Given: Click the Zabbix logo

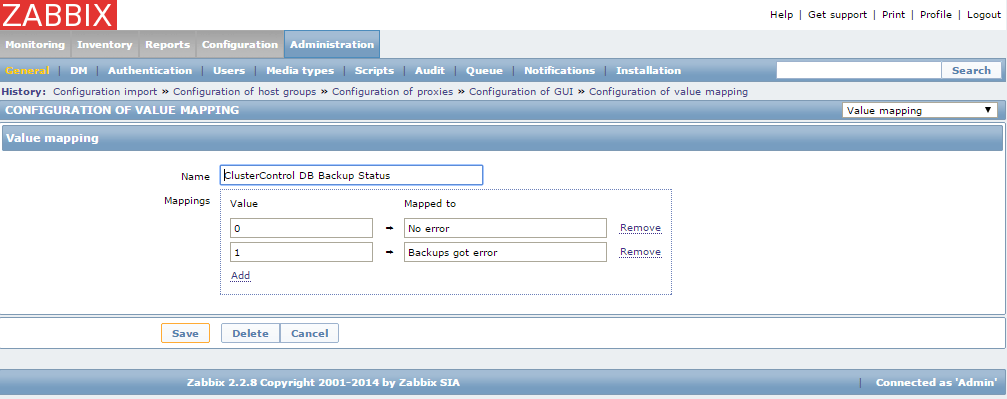Looking at the screenshot, I should point(58,15).
